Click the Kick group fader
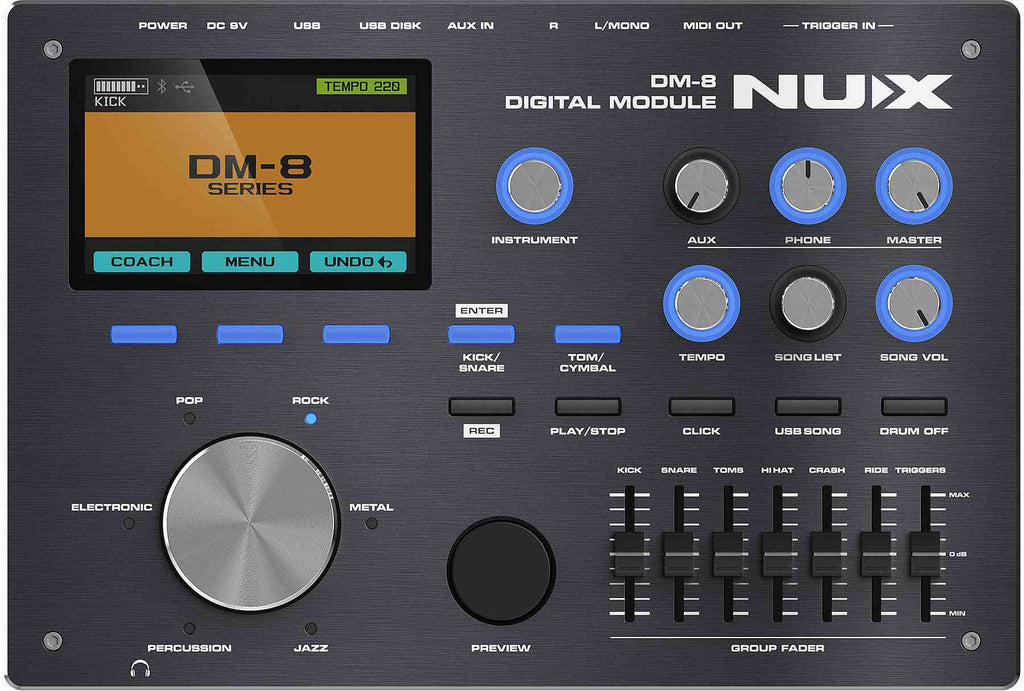 point(629,551)
